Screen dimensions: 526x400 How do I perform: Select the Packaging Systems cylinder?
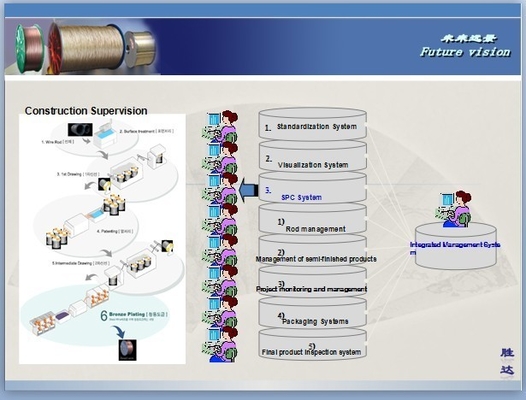click(x=313, y=312)
